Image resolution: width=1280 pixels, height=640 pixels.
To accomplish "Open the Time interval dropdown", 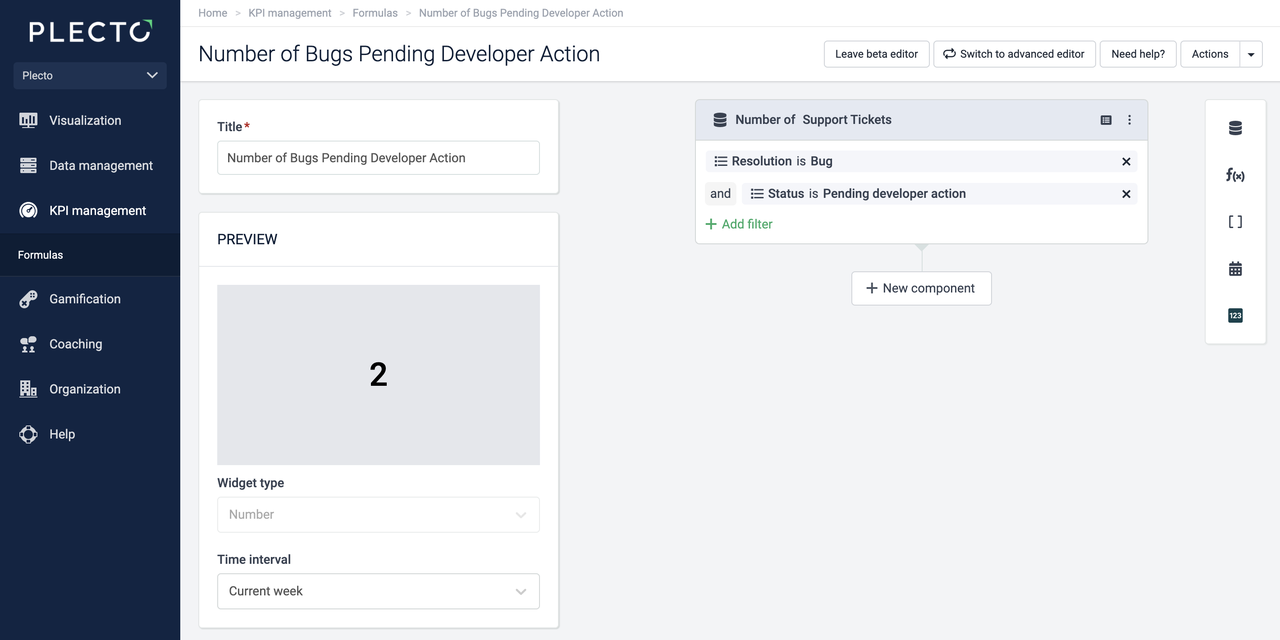I will click(x=378, y=591).
